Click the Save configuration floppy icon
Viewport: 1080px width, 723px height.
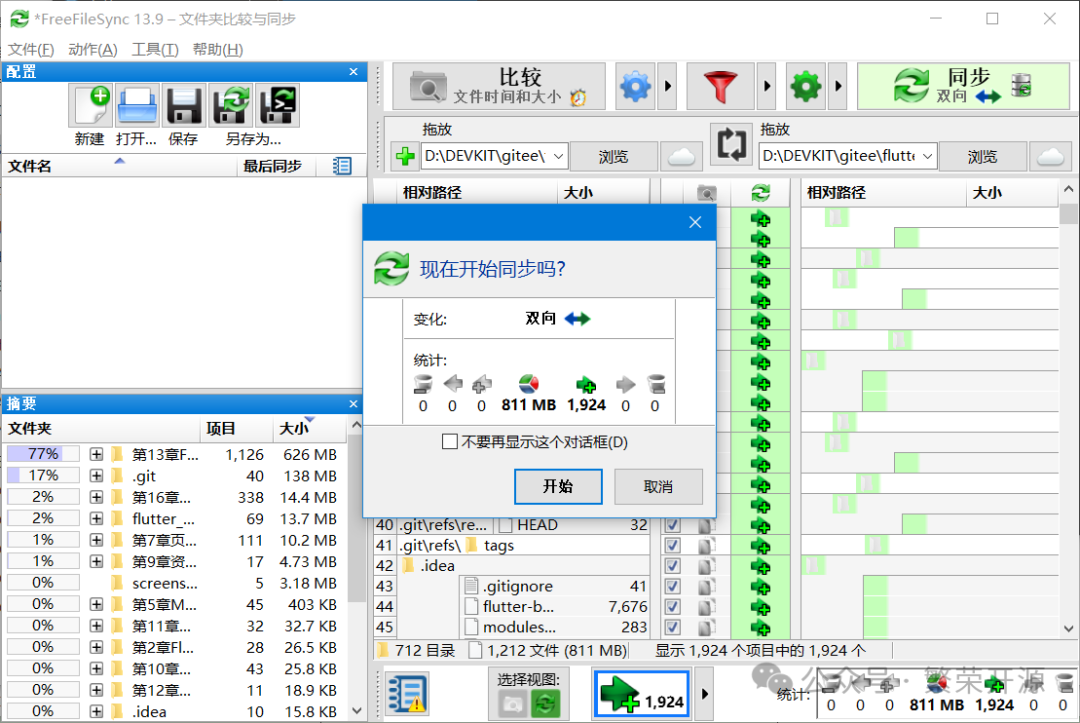[x=183, y=106]
